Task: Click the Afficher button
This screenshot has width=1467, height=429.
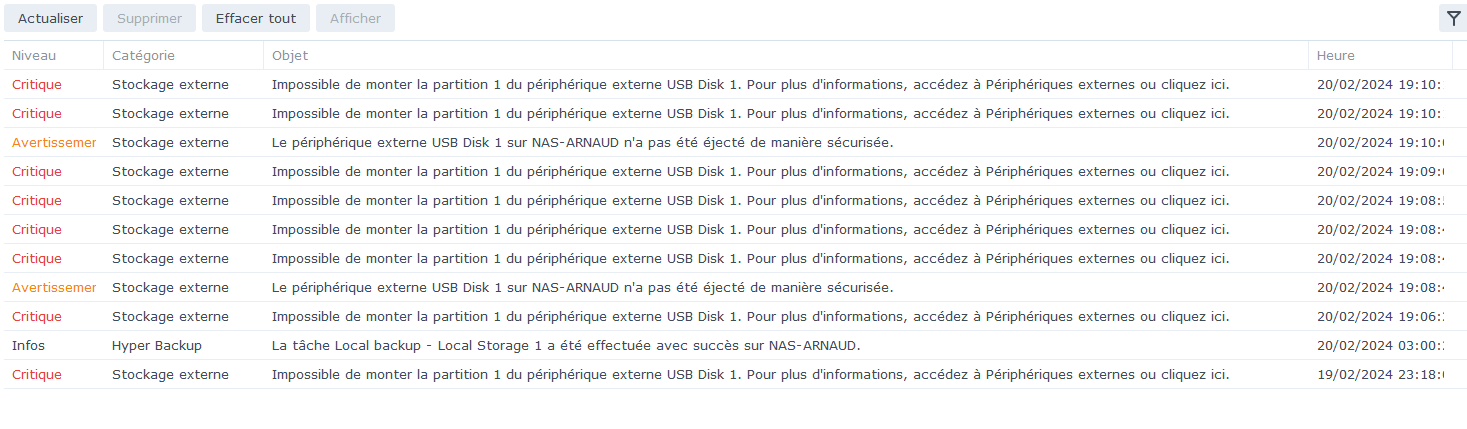Action: click(x=355, y=18)
